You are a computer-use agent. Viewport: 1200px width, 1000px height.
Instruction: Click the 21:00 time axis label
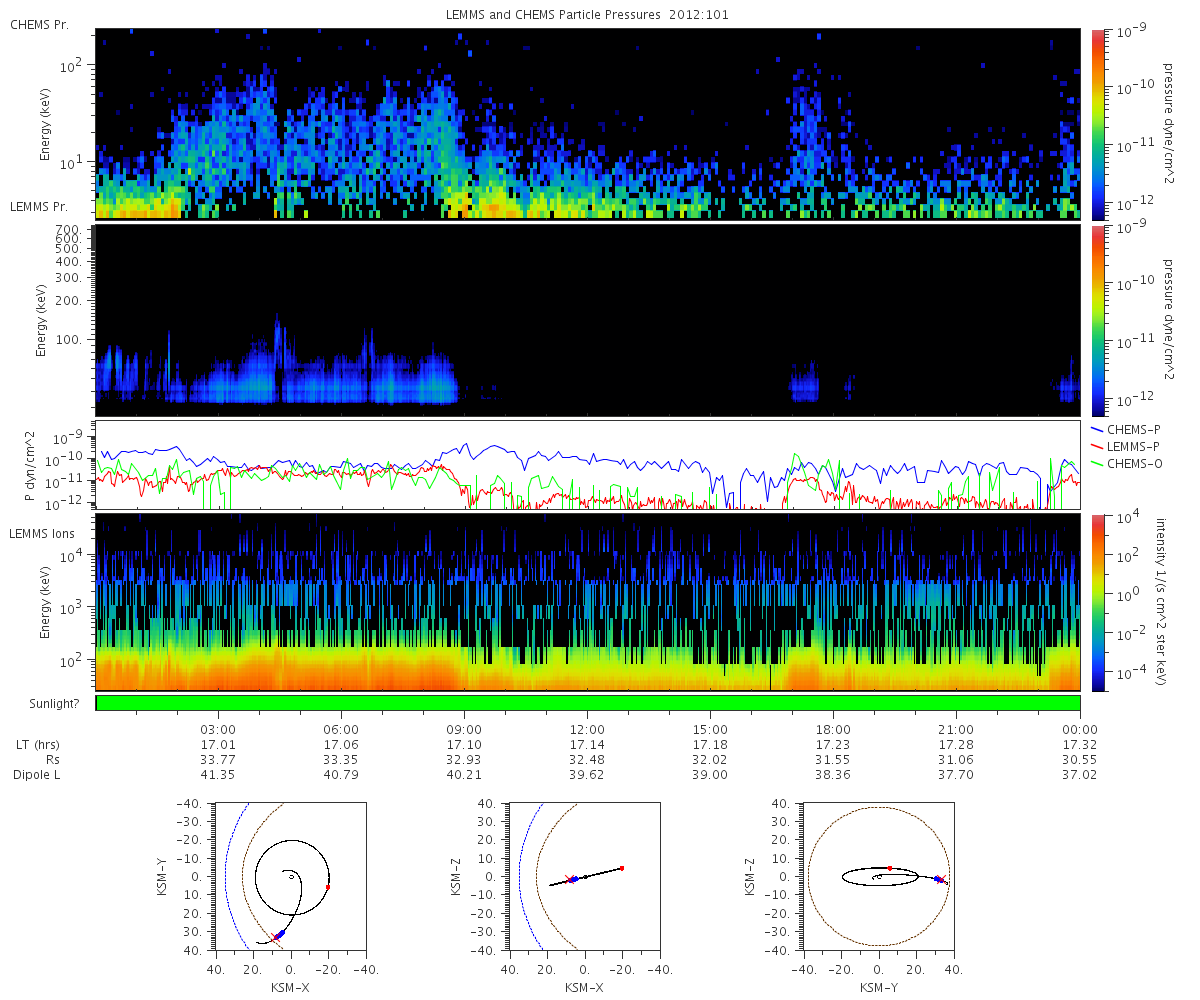point(957,729)
